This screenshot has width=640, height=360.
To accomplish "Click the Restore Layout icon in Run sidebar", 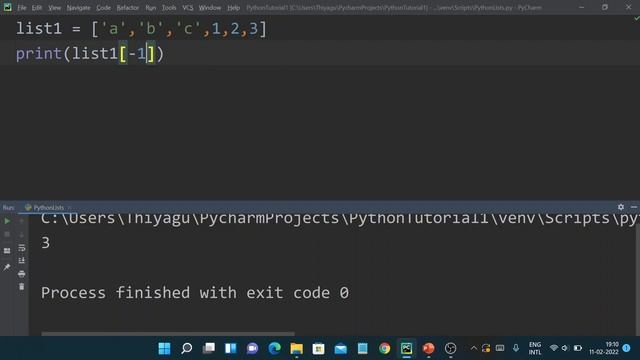I will pyautogui.click(x=7, y=251).
